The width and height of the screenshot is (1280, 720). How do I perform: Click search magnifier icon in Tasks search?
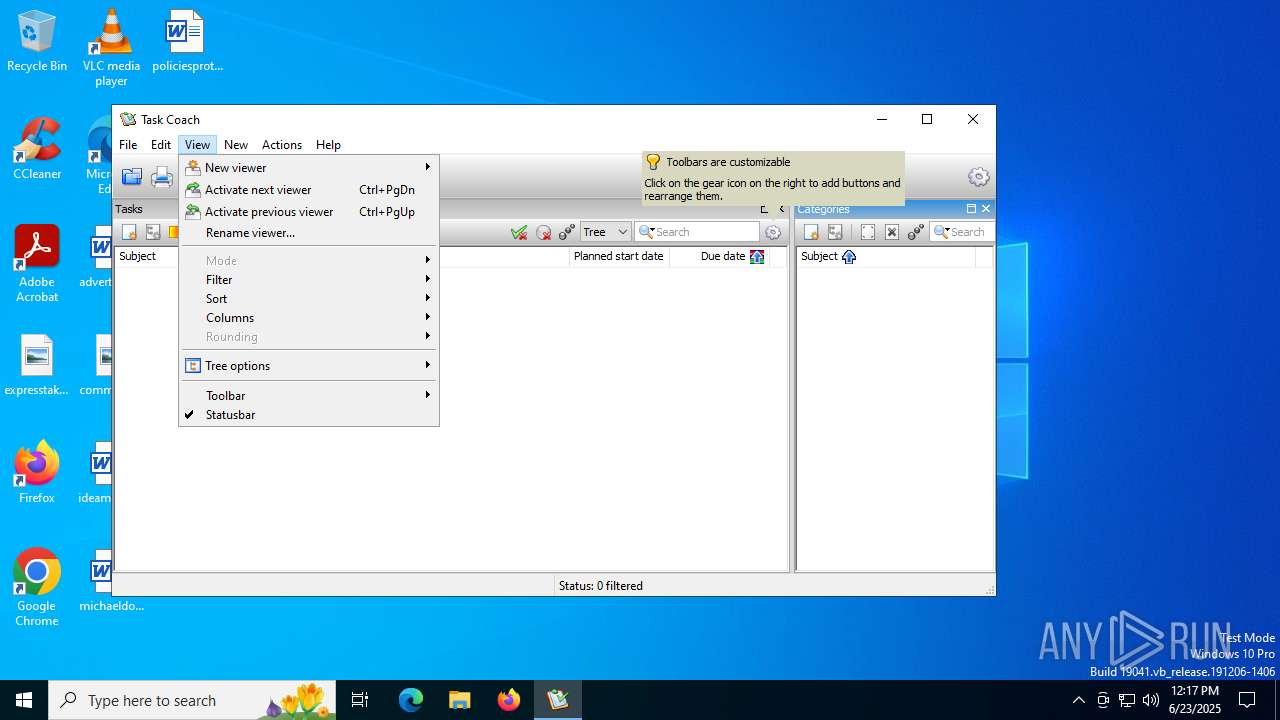tap(647, 232)
